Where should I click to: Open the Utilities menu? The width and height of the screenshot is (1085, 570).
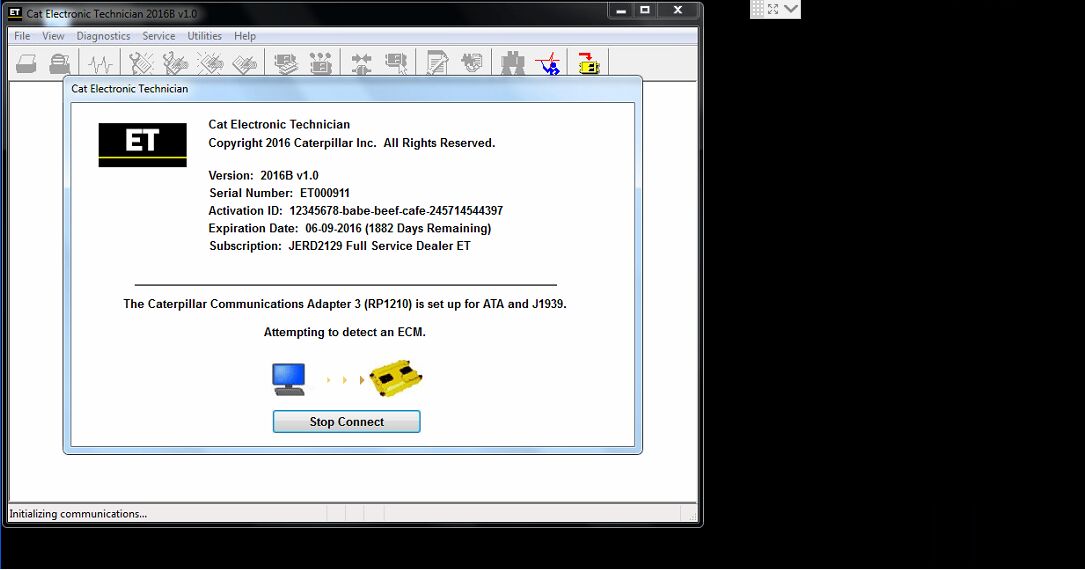(205, 36)
